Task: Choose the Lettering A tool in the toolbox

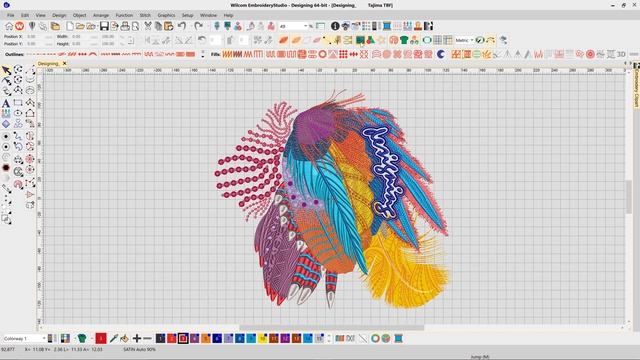Action: [6, 103]
